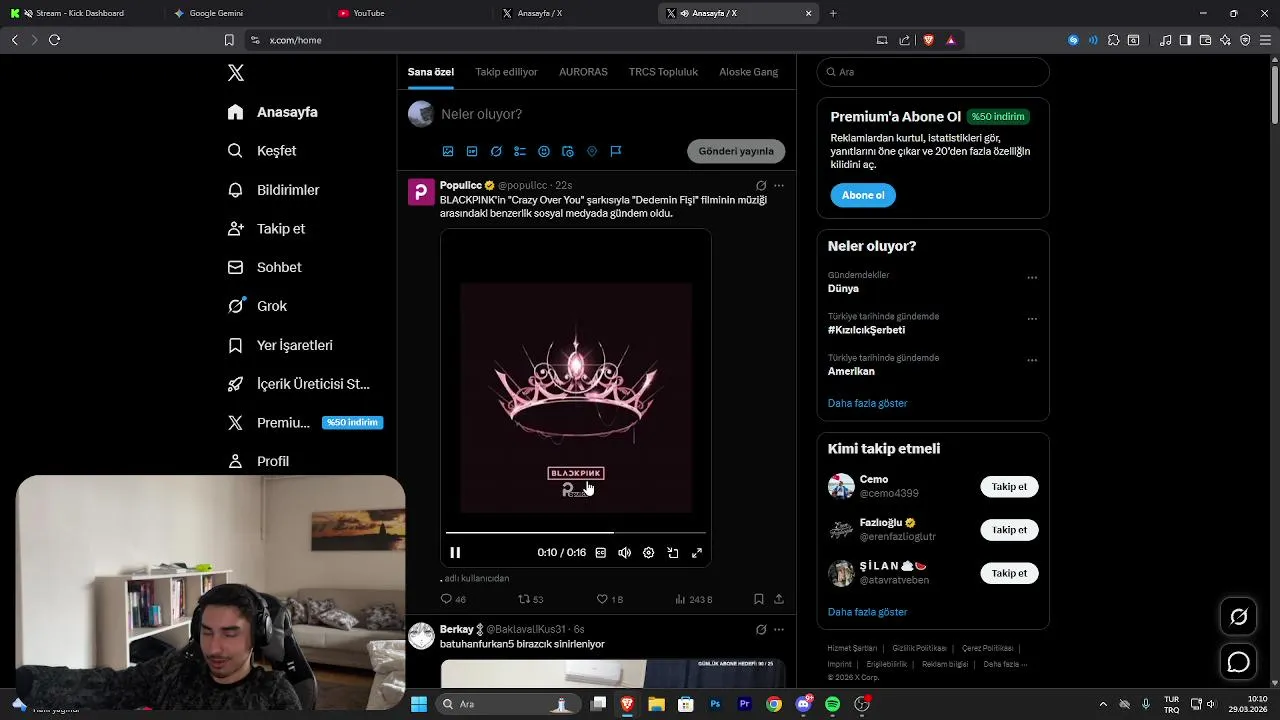Switch to Takip ediliyor tab
This screenshot has height=720, width=1280.
(506, 72)
